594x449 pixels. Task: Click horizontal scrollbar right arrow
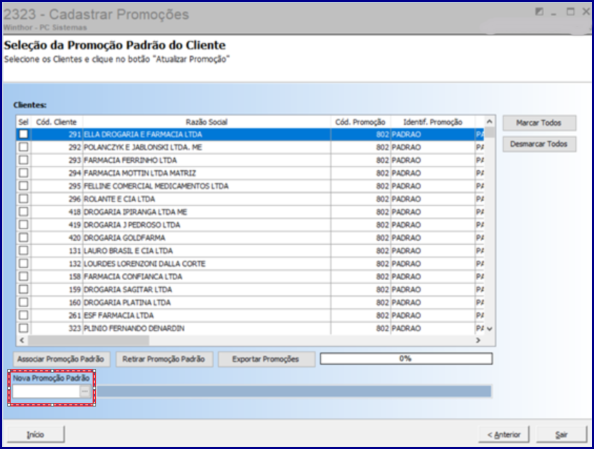point(478,340)
